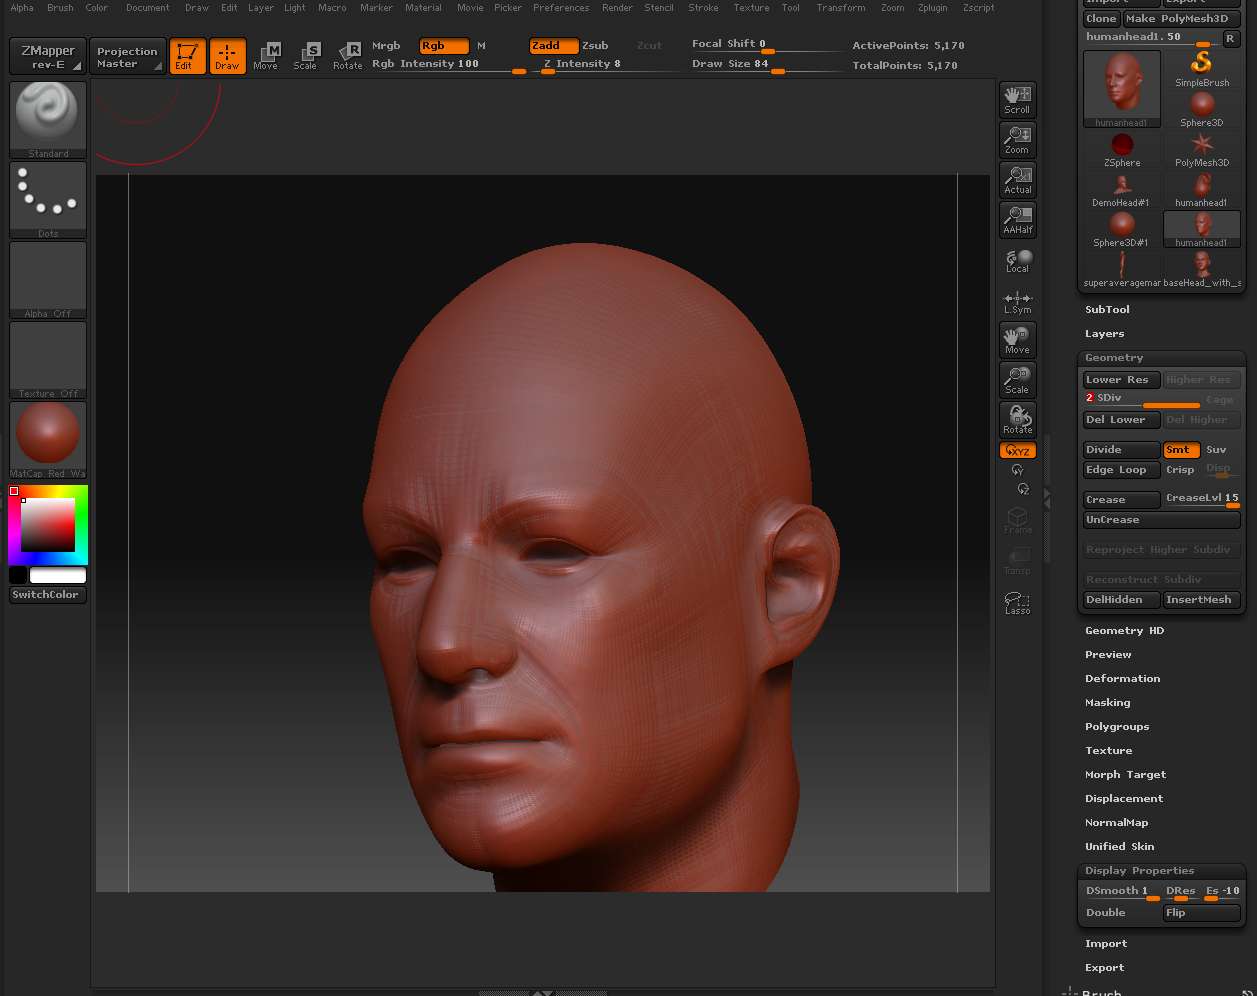Select the humanhead1 thumbnail in the Tool palette

click(x=1121, y=85)
